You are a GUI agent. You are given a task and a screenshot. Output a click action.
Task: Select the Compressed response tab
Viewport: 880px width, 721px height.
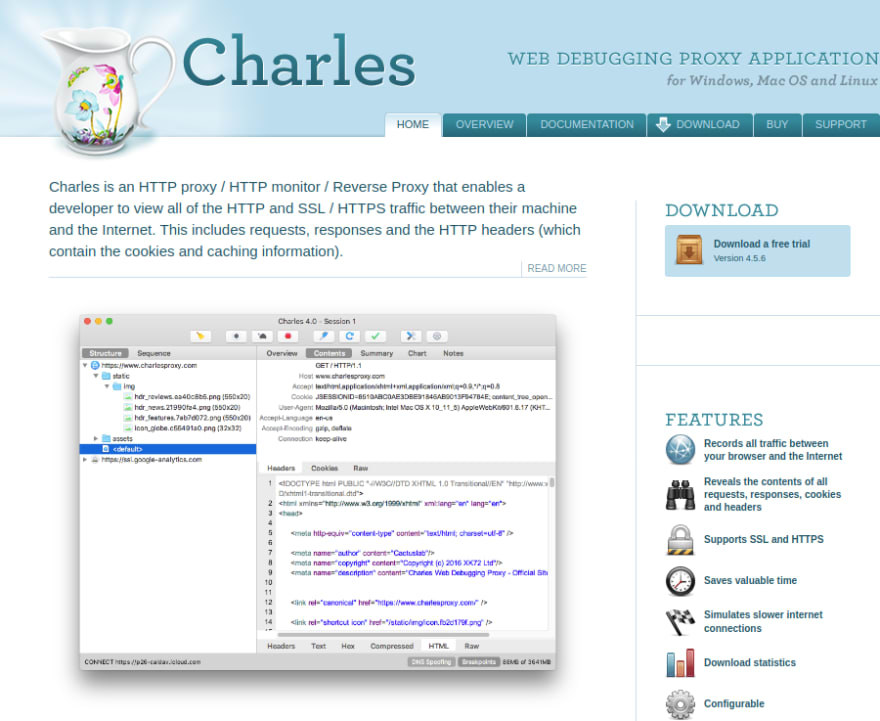pyautogui.click(x=392, y=646)
